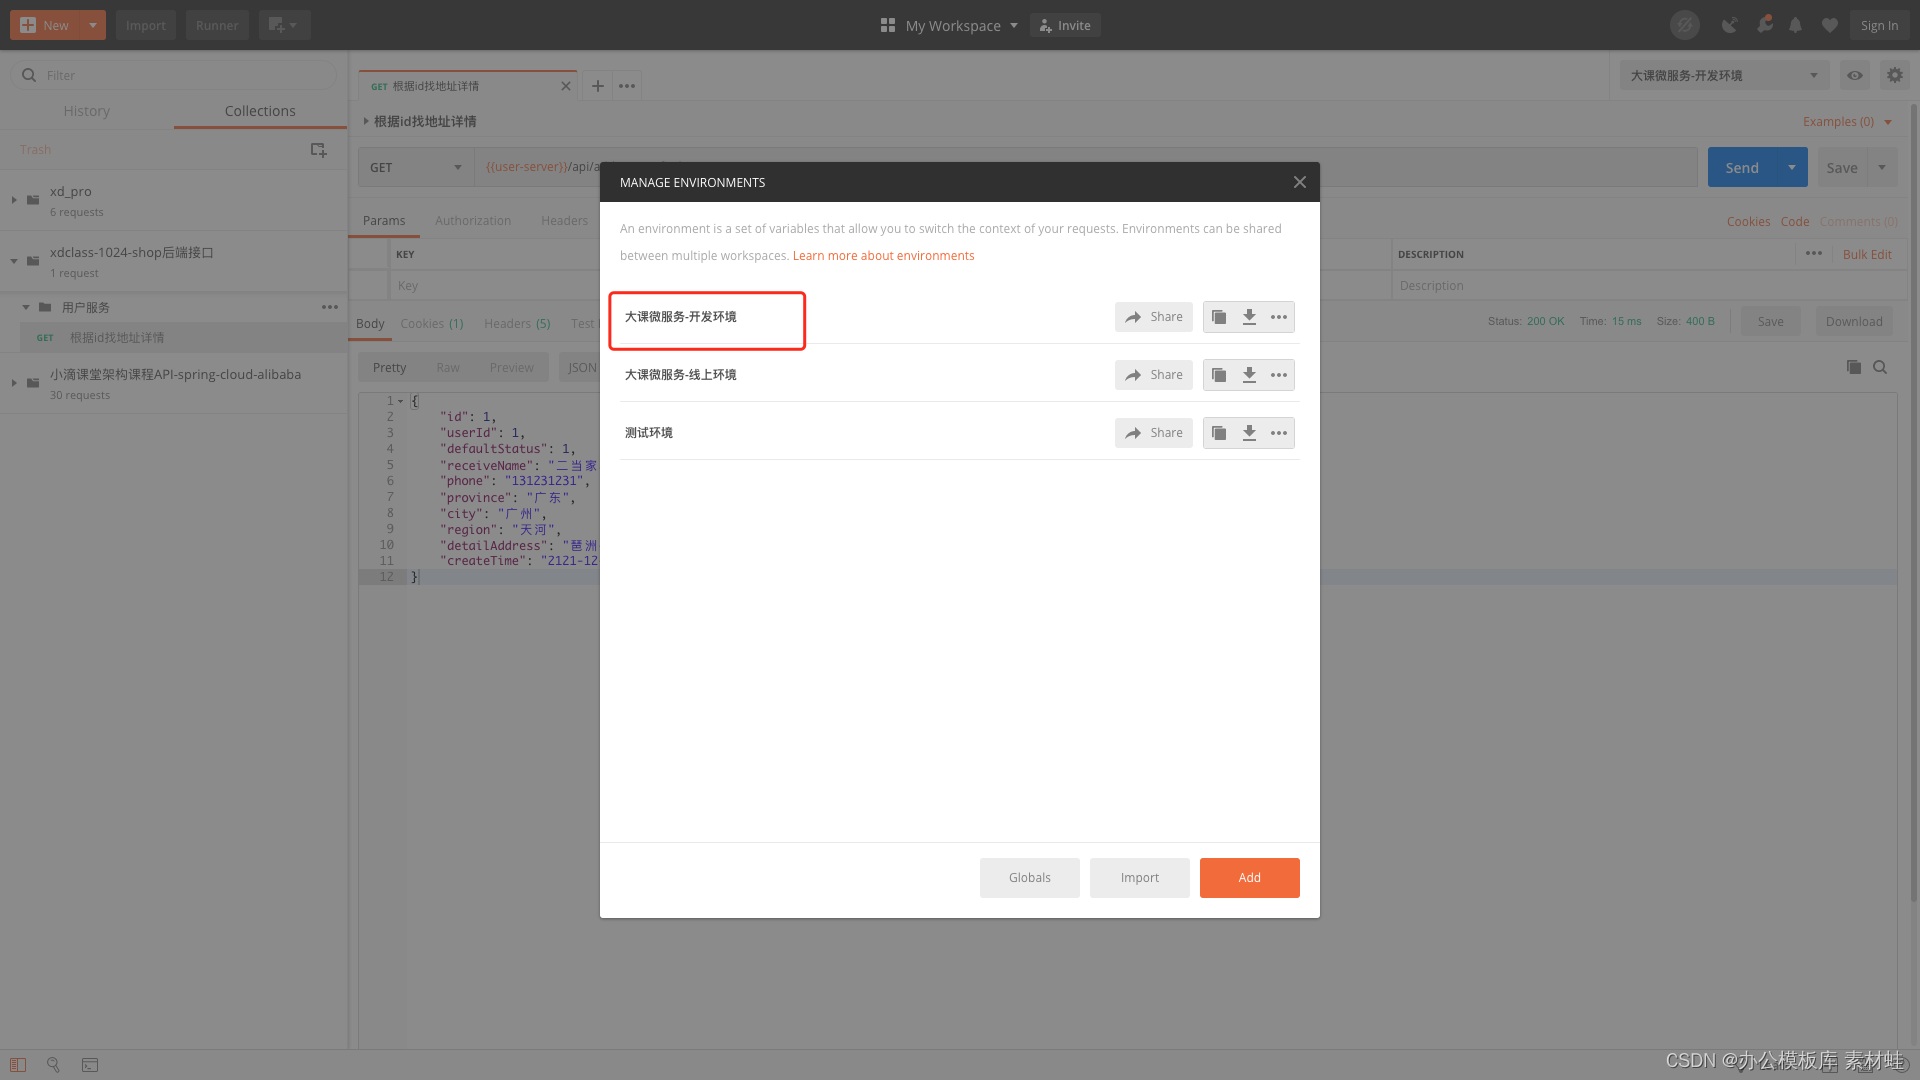Add a new environment

pyautogui.click(x=1250, y=878)
